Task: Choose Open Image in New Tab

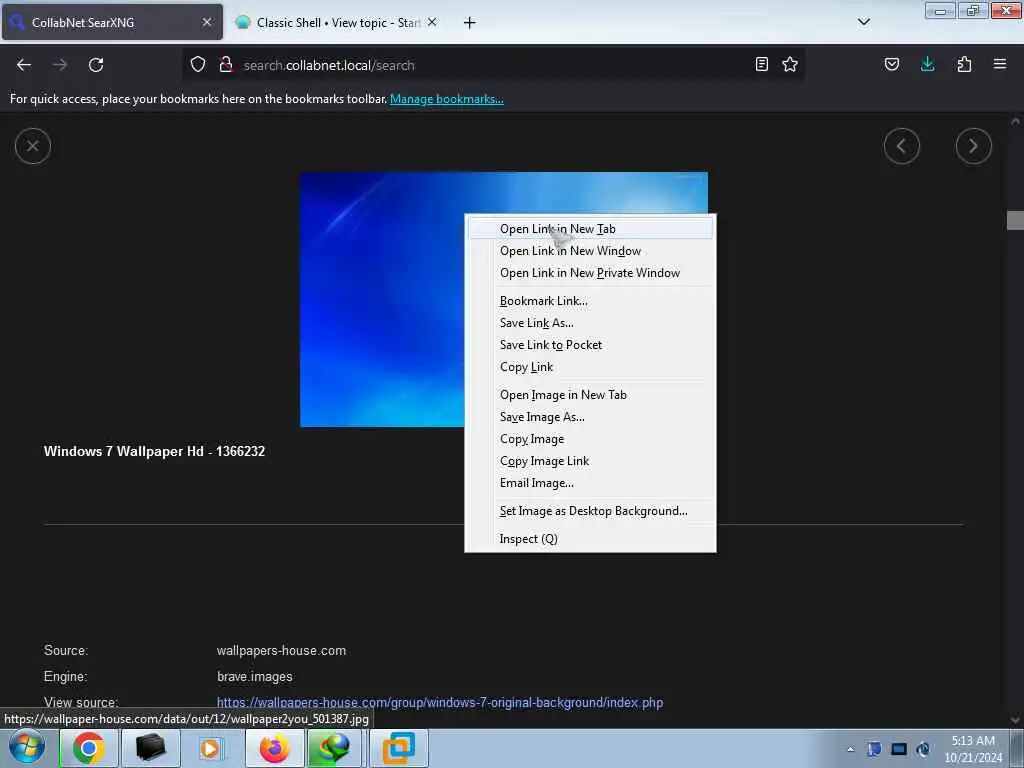Action: pyautogui.click(x=590, y=395)
